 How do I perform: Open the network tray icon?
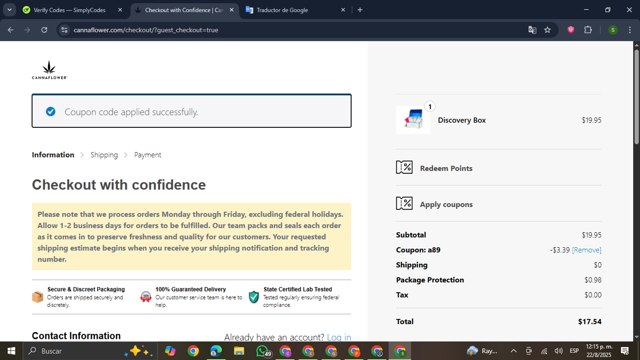pos(544,351)
